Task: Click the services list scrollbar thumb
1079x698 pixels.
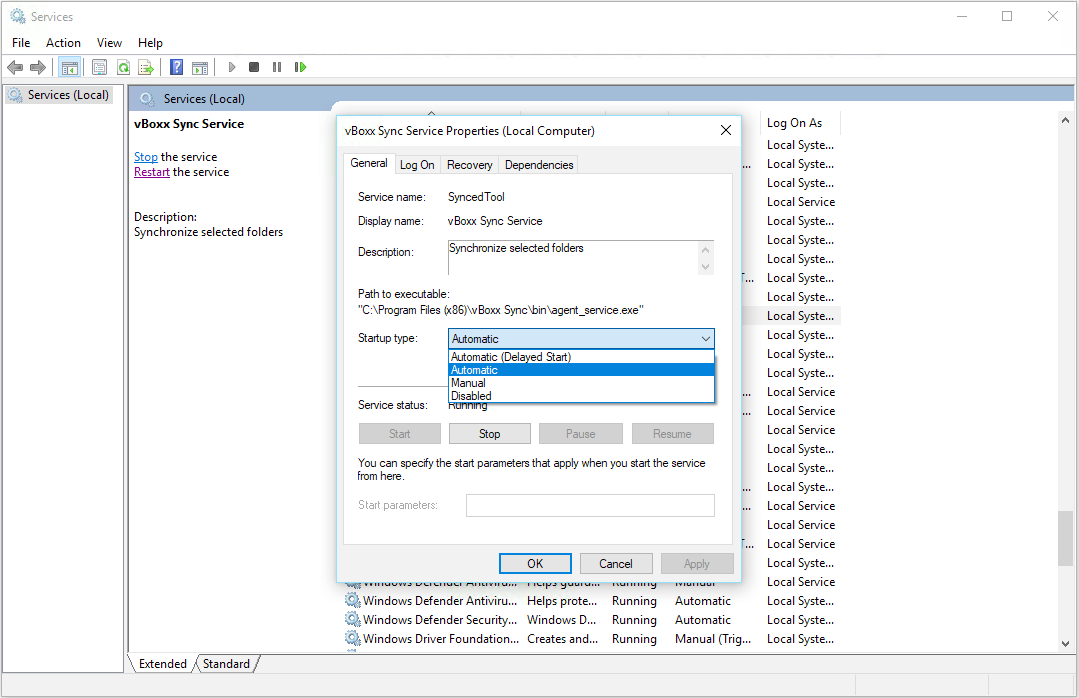Action: pyautogui.click(x=1065, y=538)
